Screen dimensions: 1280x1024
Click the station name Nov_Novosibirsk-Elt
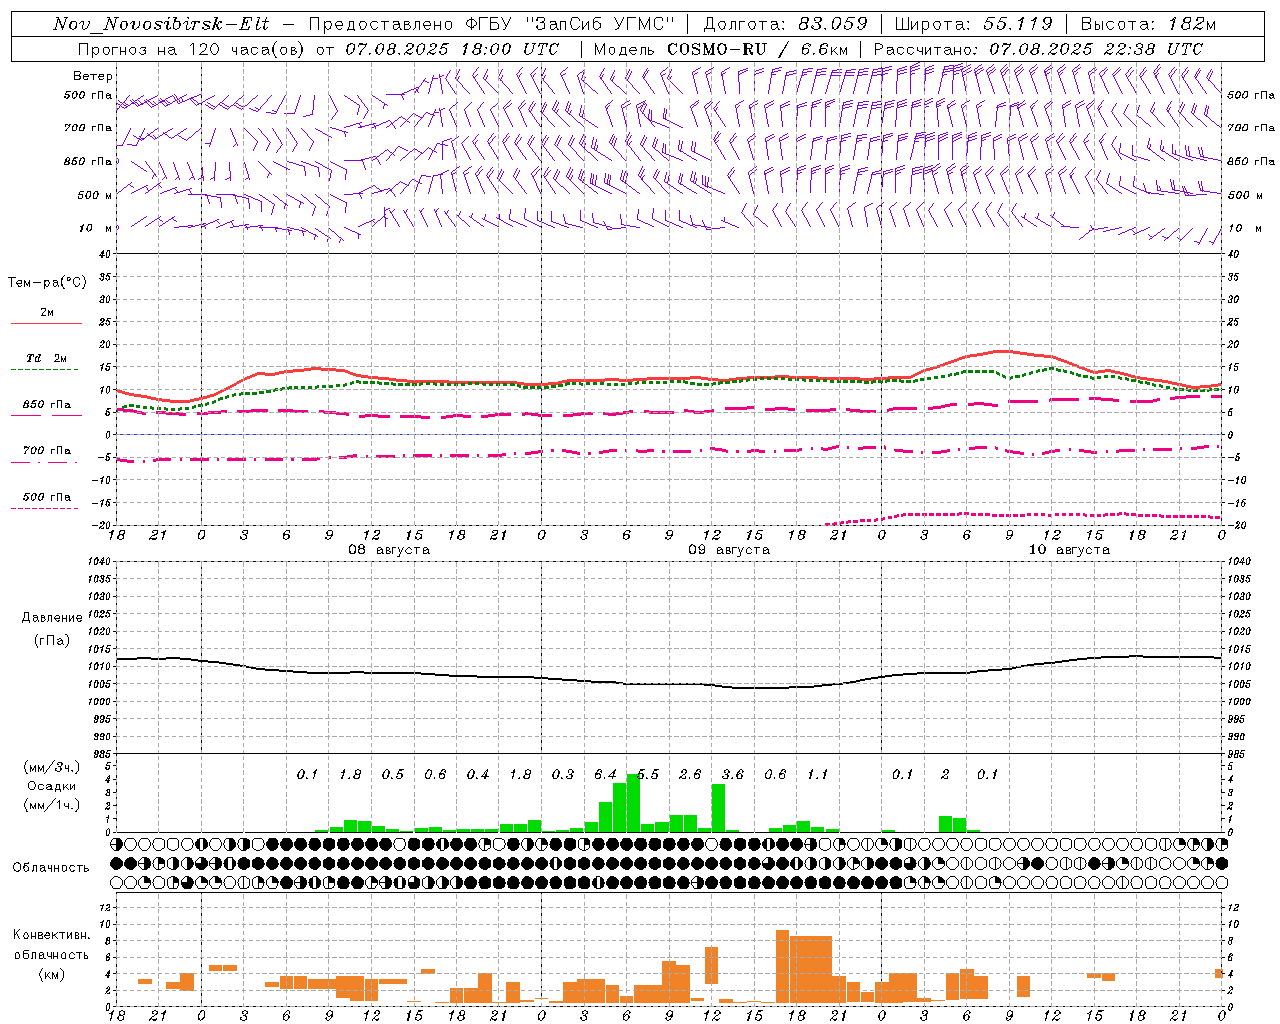[x=161, y=24]
